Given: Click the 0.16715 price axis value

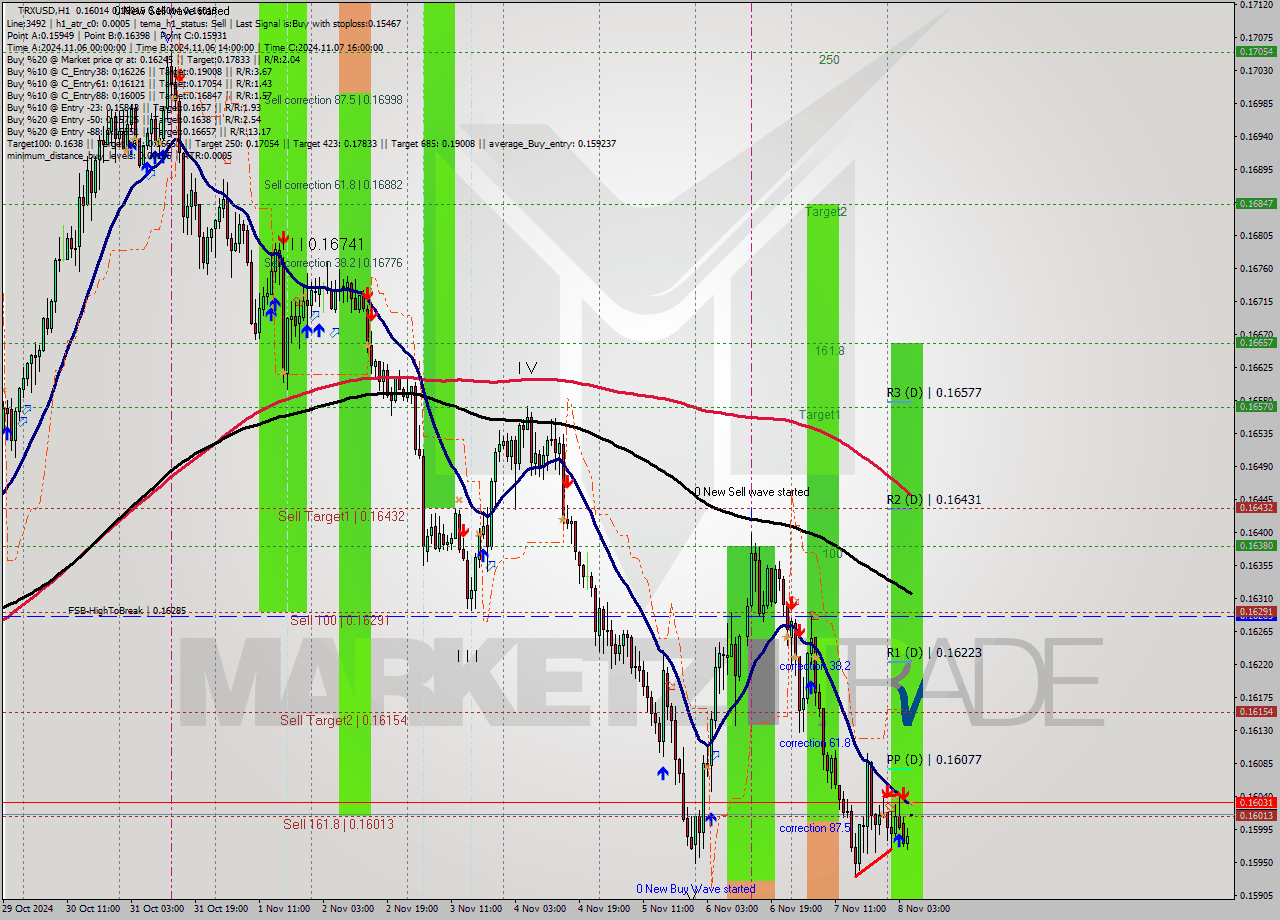Looking at the screenshot, I should coord(1256,301).
